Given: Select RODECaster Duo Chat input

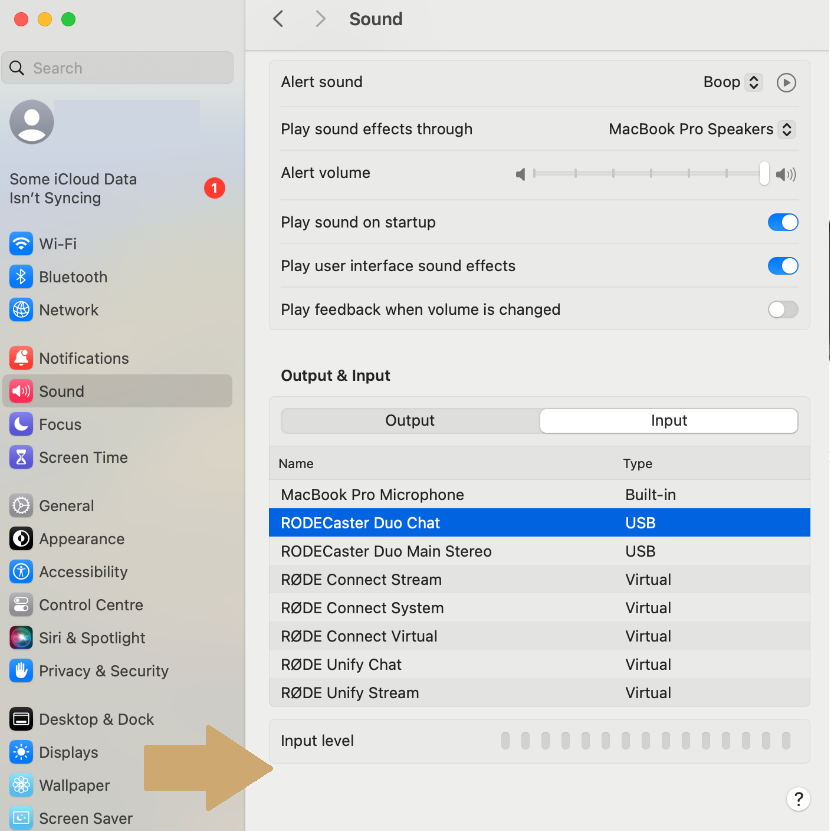Looking at the screenshot, I should pos(539,523).
